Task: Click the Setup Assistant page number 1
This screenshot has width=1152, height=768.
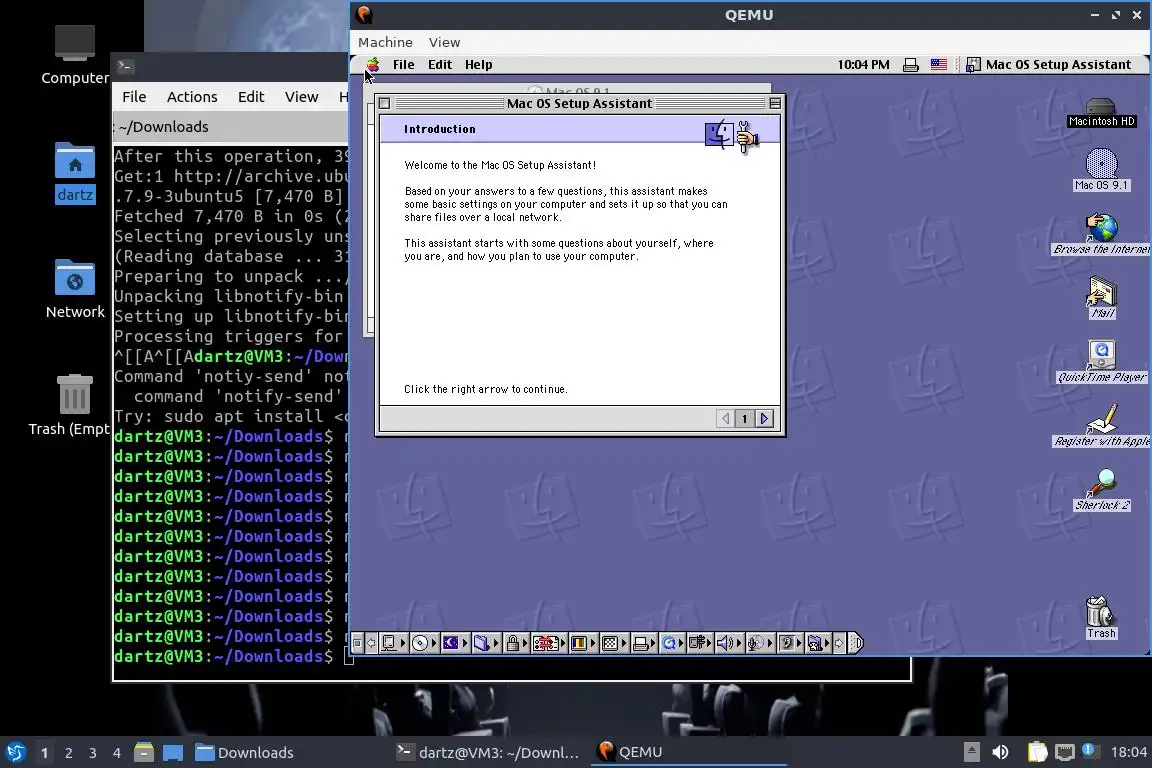Action: (x=744, y=418)
